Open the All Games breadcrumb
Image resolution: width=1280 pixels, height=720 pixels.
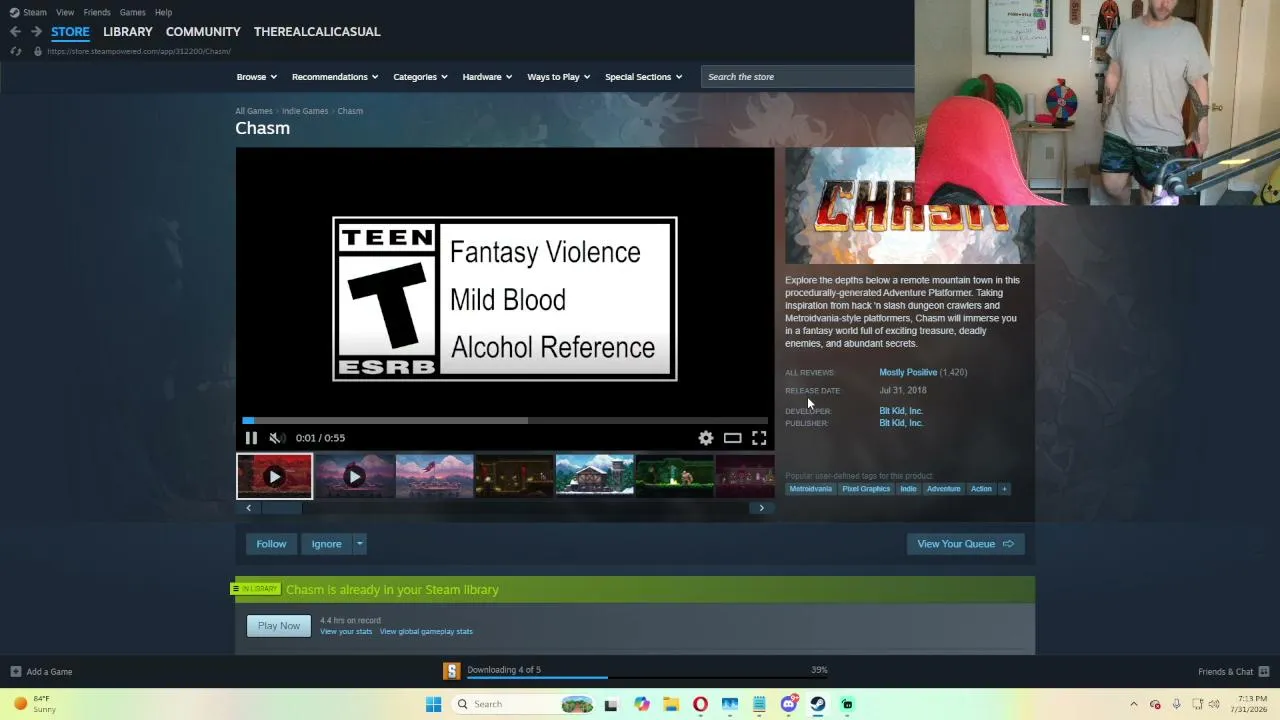(x=254, y=111)
